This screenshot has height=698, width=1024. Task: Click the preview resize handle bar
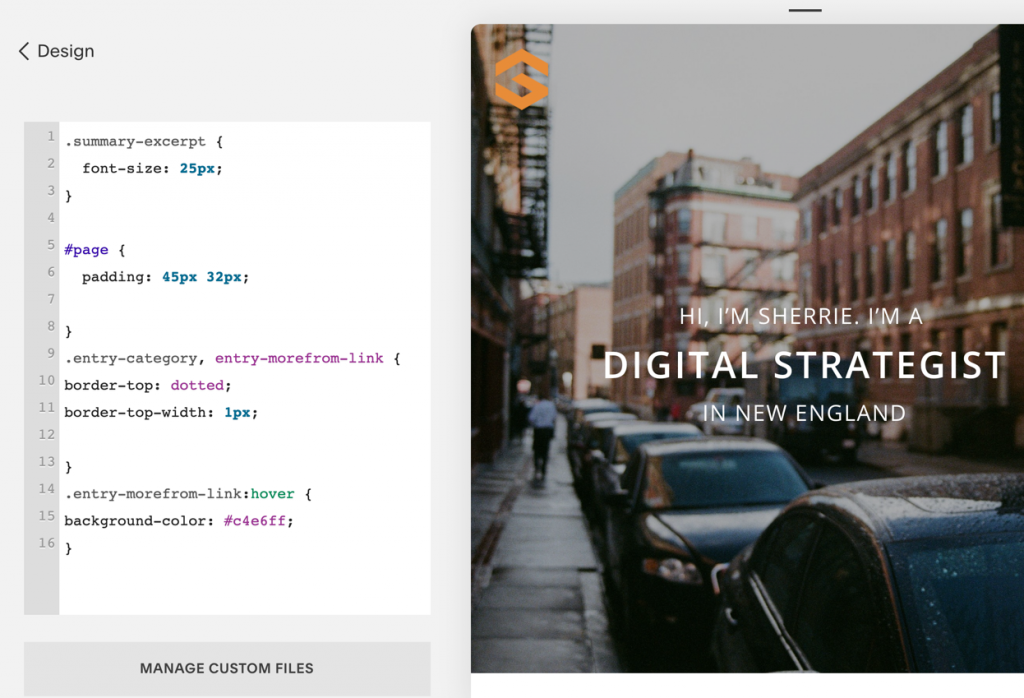coord(804,10)
